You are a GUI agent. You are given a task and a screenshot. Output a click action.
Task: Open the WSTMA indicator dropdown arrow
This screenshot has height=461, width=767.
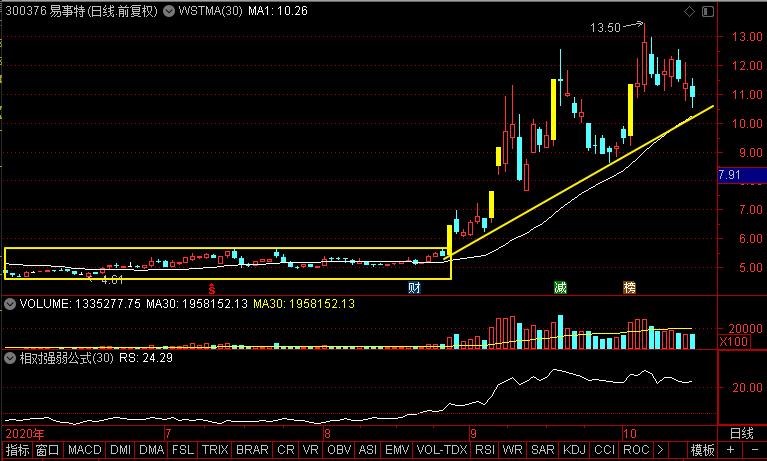[x=169, y=11]
